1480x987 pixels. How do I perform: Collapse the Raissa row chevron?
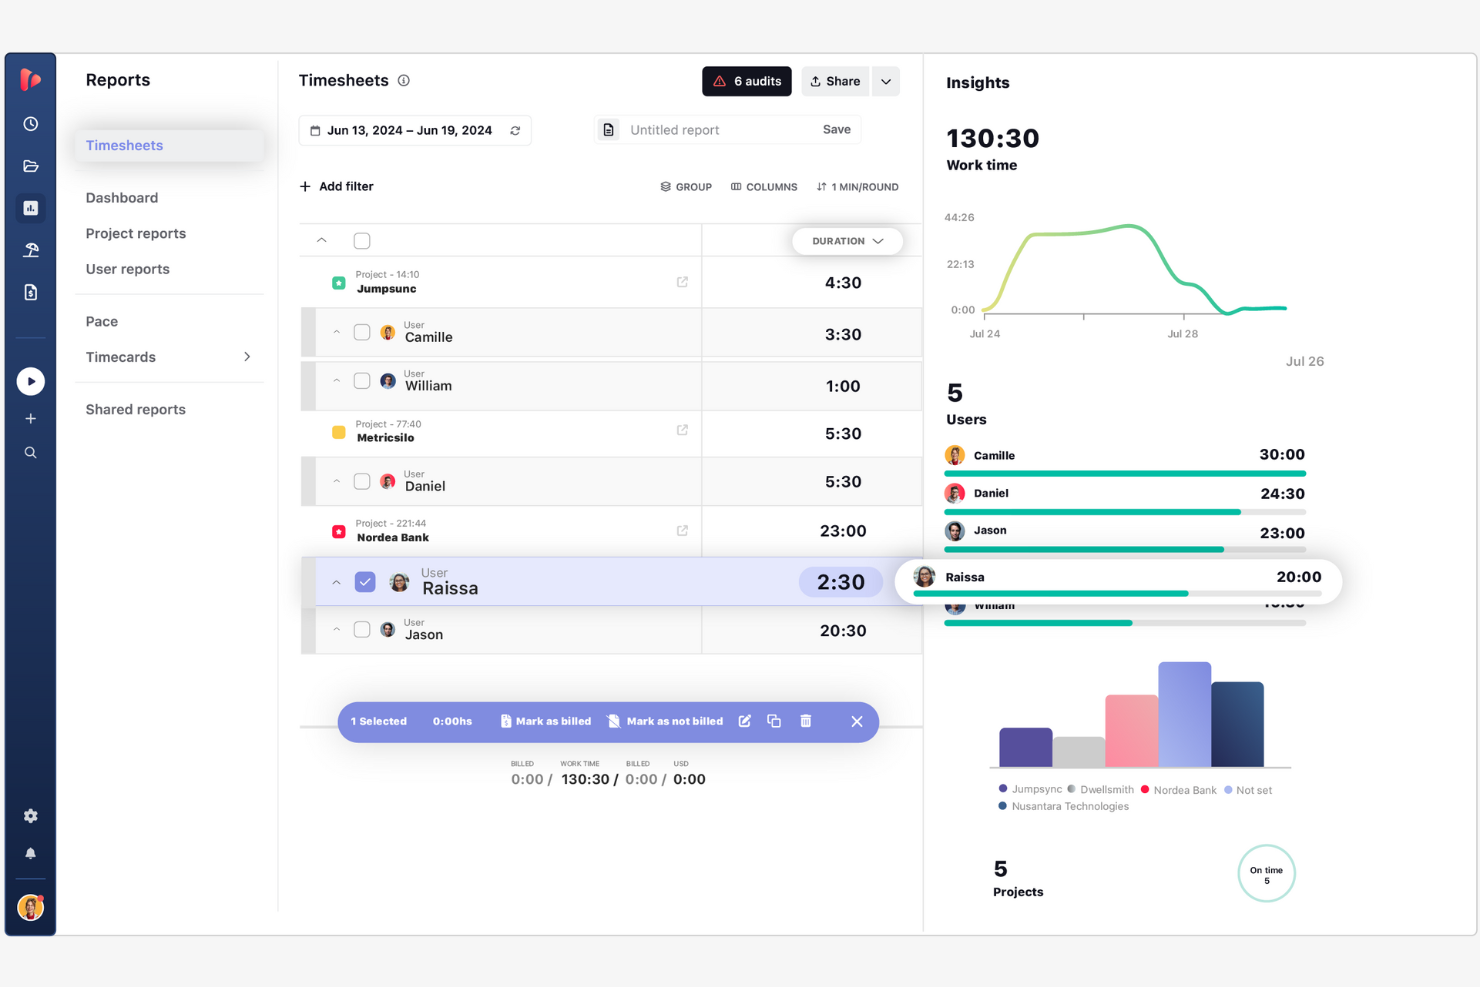(336, 582)
